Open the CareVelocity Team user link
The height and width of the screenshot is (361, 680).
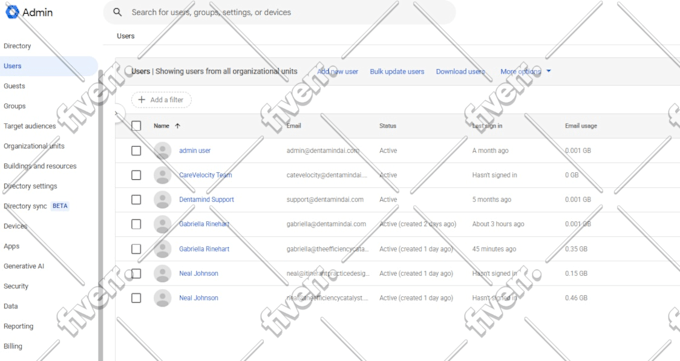(x=206, y=175)
